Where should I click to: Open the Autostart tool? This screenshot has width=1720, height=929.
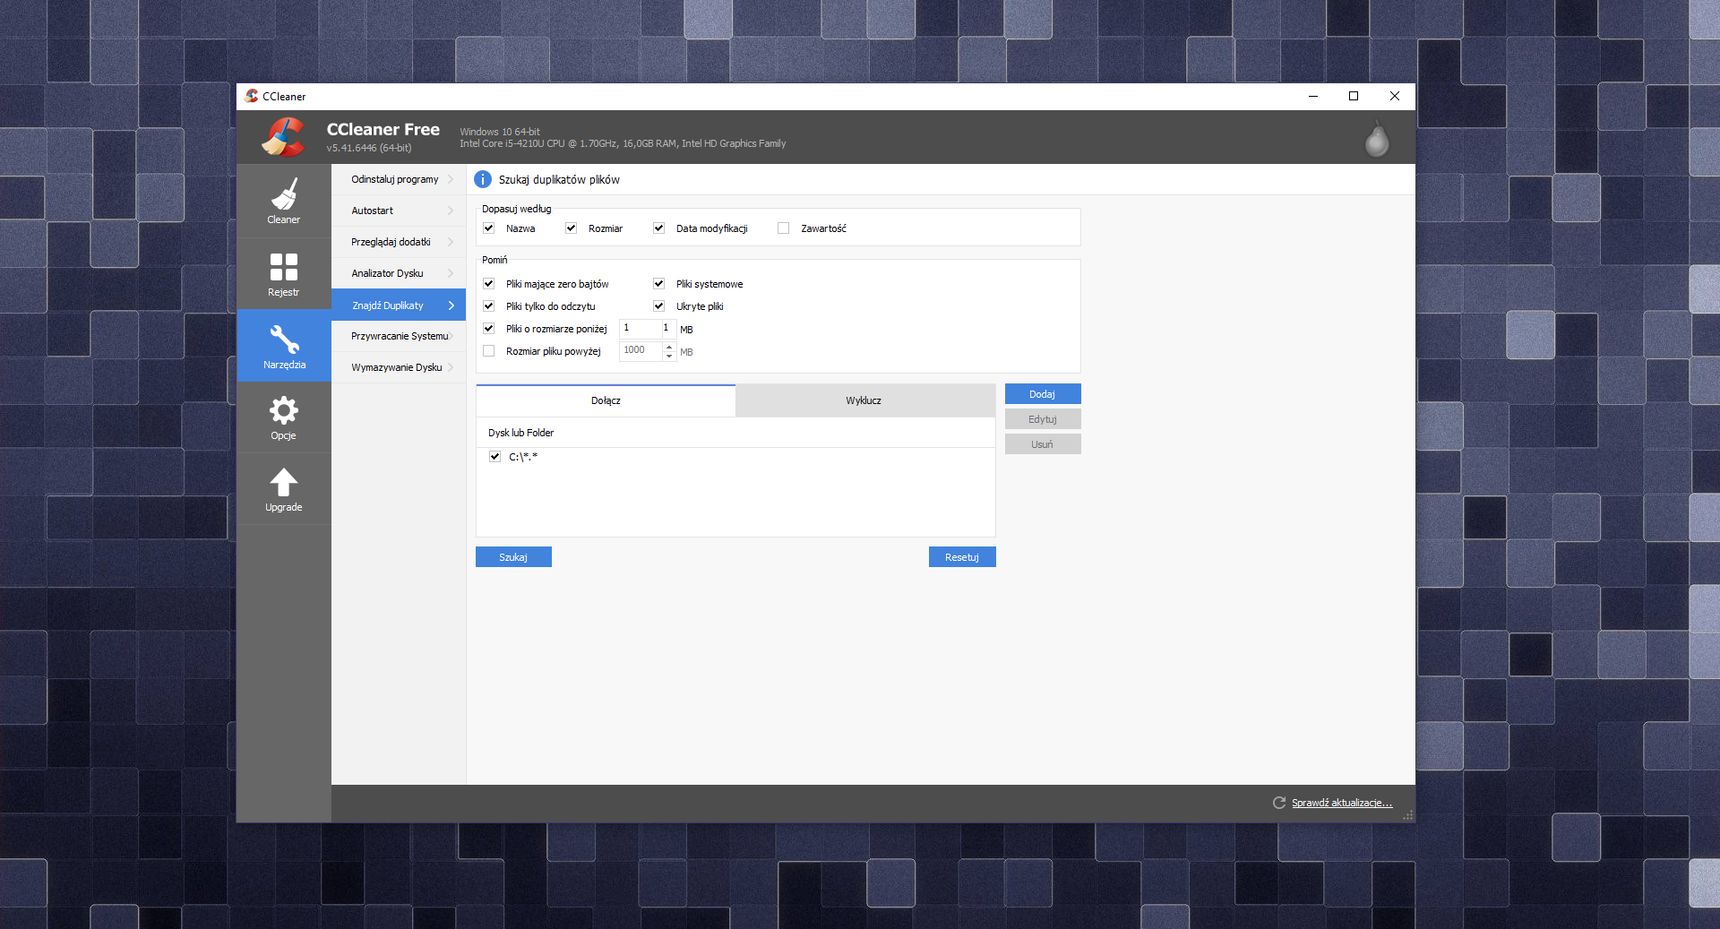(399, 210)
